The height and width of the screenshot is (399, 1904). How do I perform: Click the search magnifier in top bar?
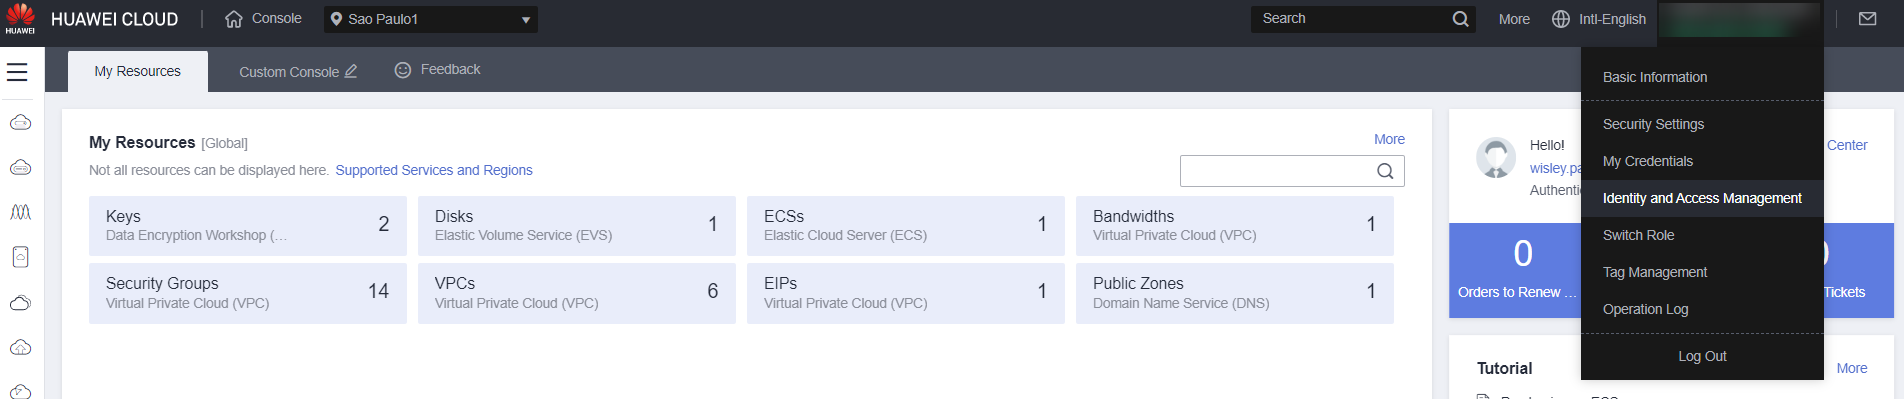click(1461, 19)
